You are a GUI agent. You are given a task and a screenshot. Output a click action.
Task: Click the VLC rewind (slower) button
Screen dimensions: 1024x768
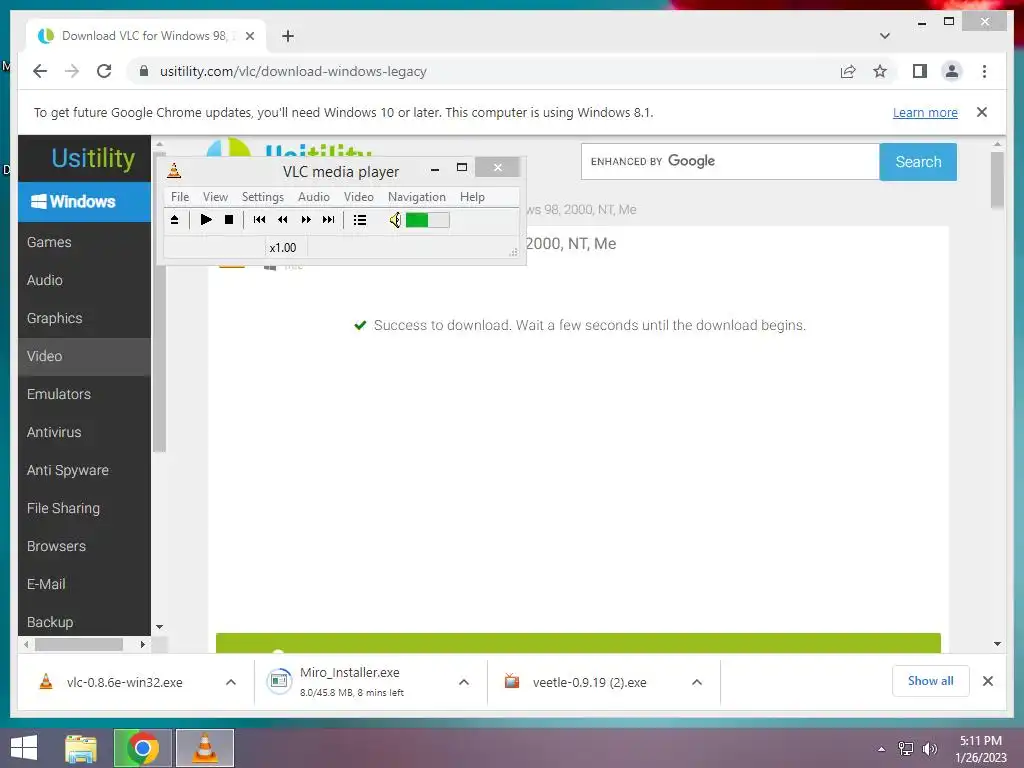point(283,220)
